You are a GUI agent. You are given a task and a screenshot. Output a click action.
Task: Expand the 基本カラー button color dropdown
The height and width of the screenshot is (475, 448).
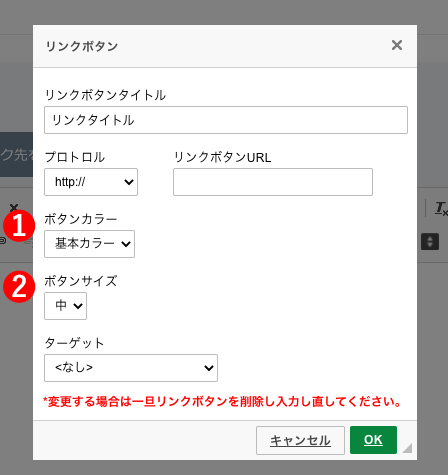click(89, 244)
